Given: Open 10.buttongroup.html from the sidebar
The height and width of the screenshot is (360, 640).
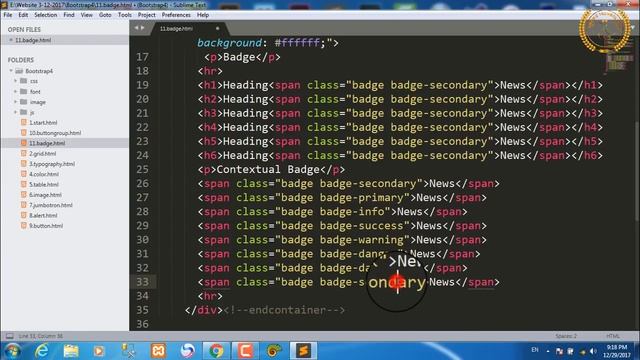Looking at the screenshot, I should pyautogui.click(x=55, y=133).
